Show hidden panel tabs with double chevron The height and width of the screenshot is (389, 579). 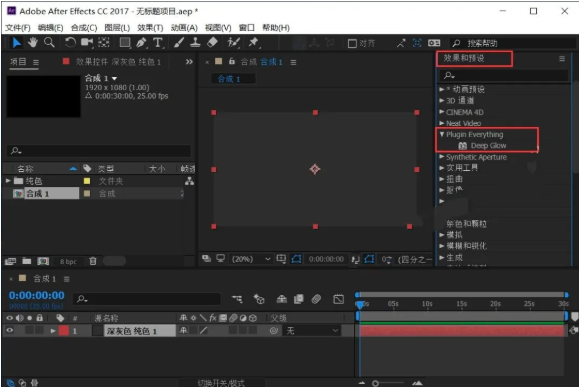[x=189, y=62]
